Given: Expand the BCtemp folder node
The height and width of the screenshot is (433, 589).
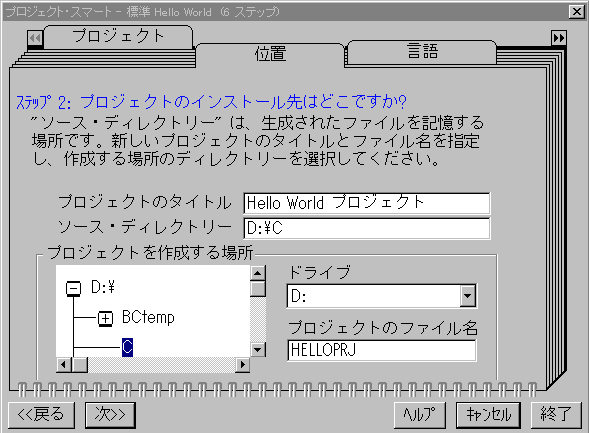Looking at the screenshot, I should tap(105, 318).
